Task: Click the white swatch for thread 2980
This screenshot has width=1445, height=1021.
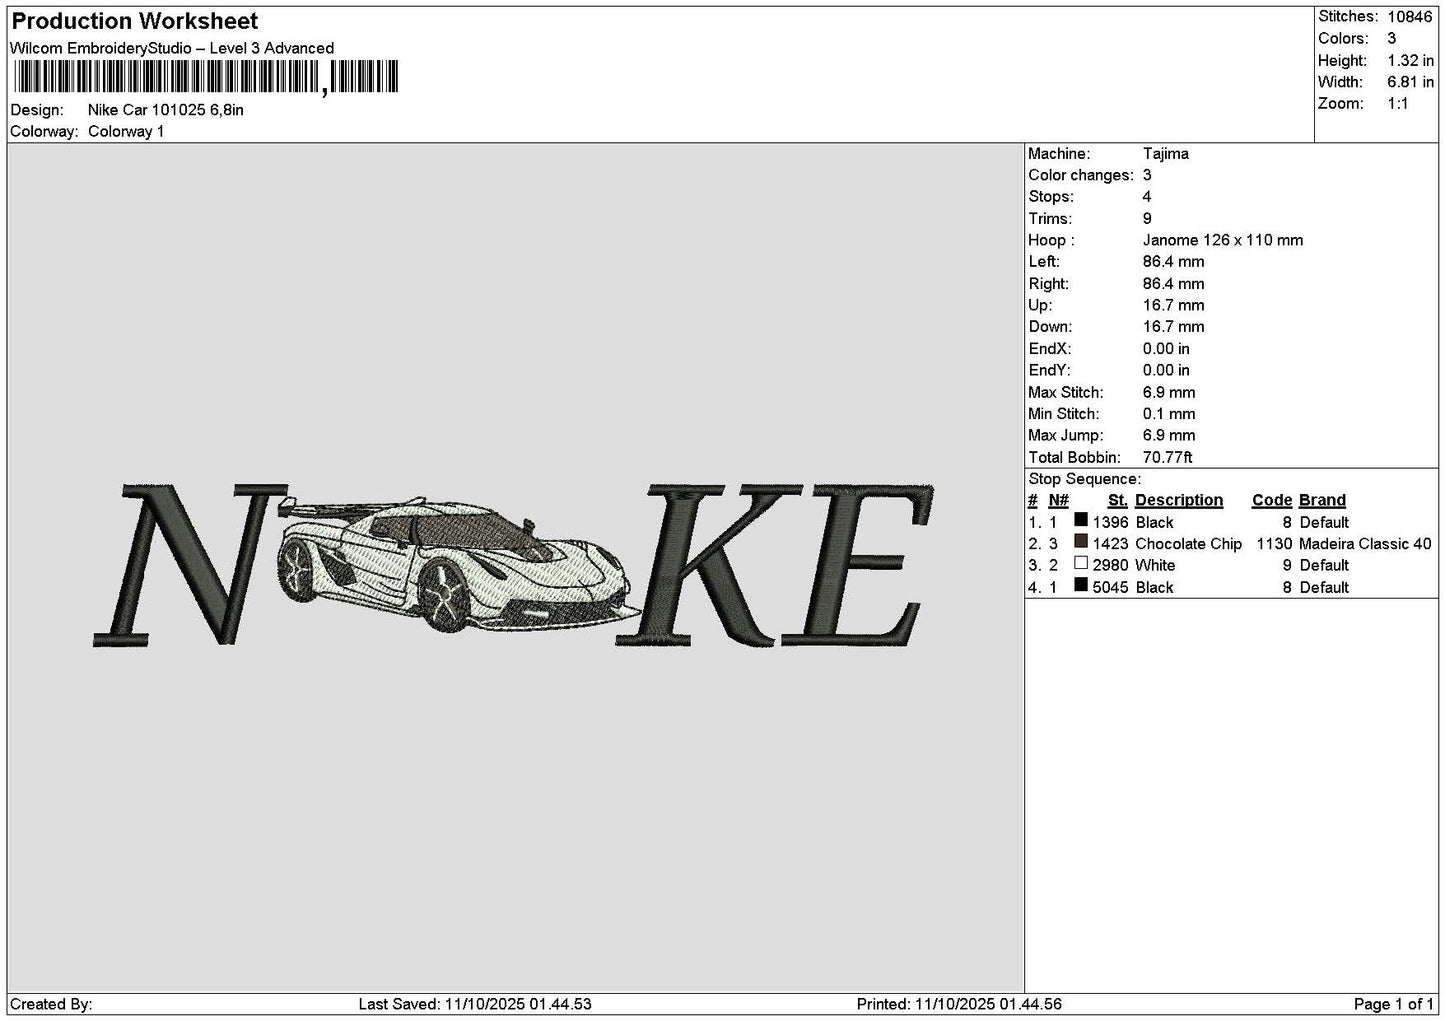Action: pyautogui.click(x=1081, y=564)
